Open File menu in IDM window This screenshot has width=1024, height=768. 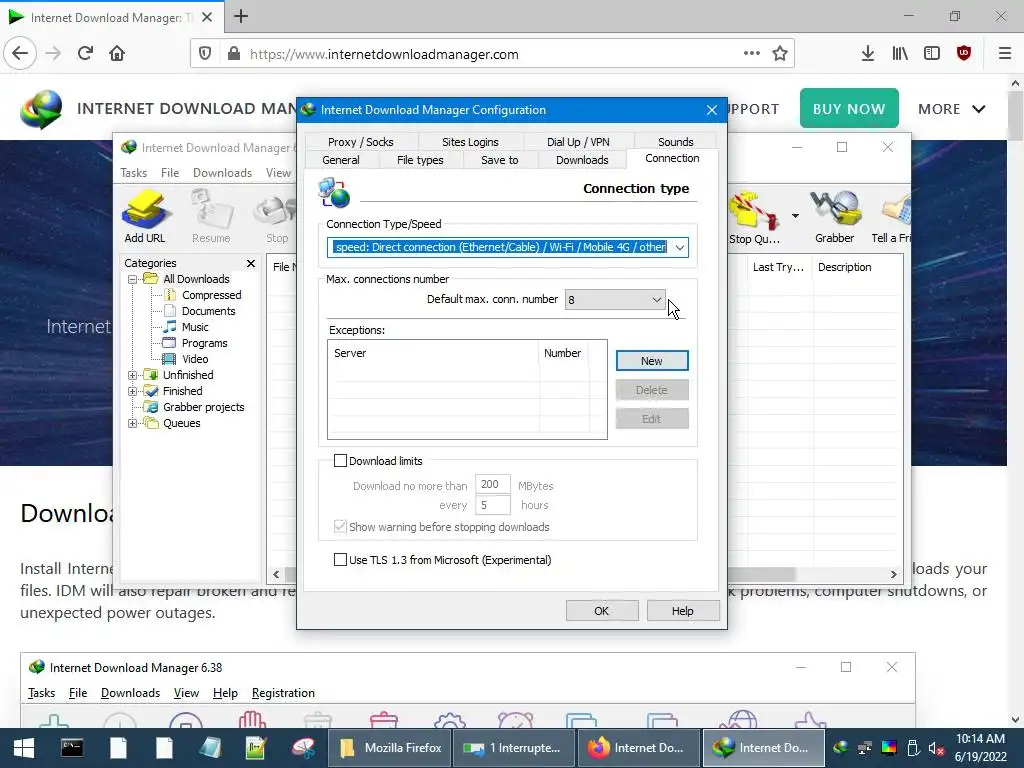(x=170, y=173)
